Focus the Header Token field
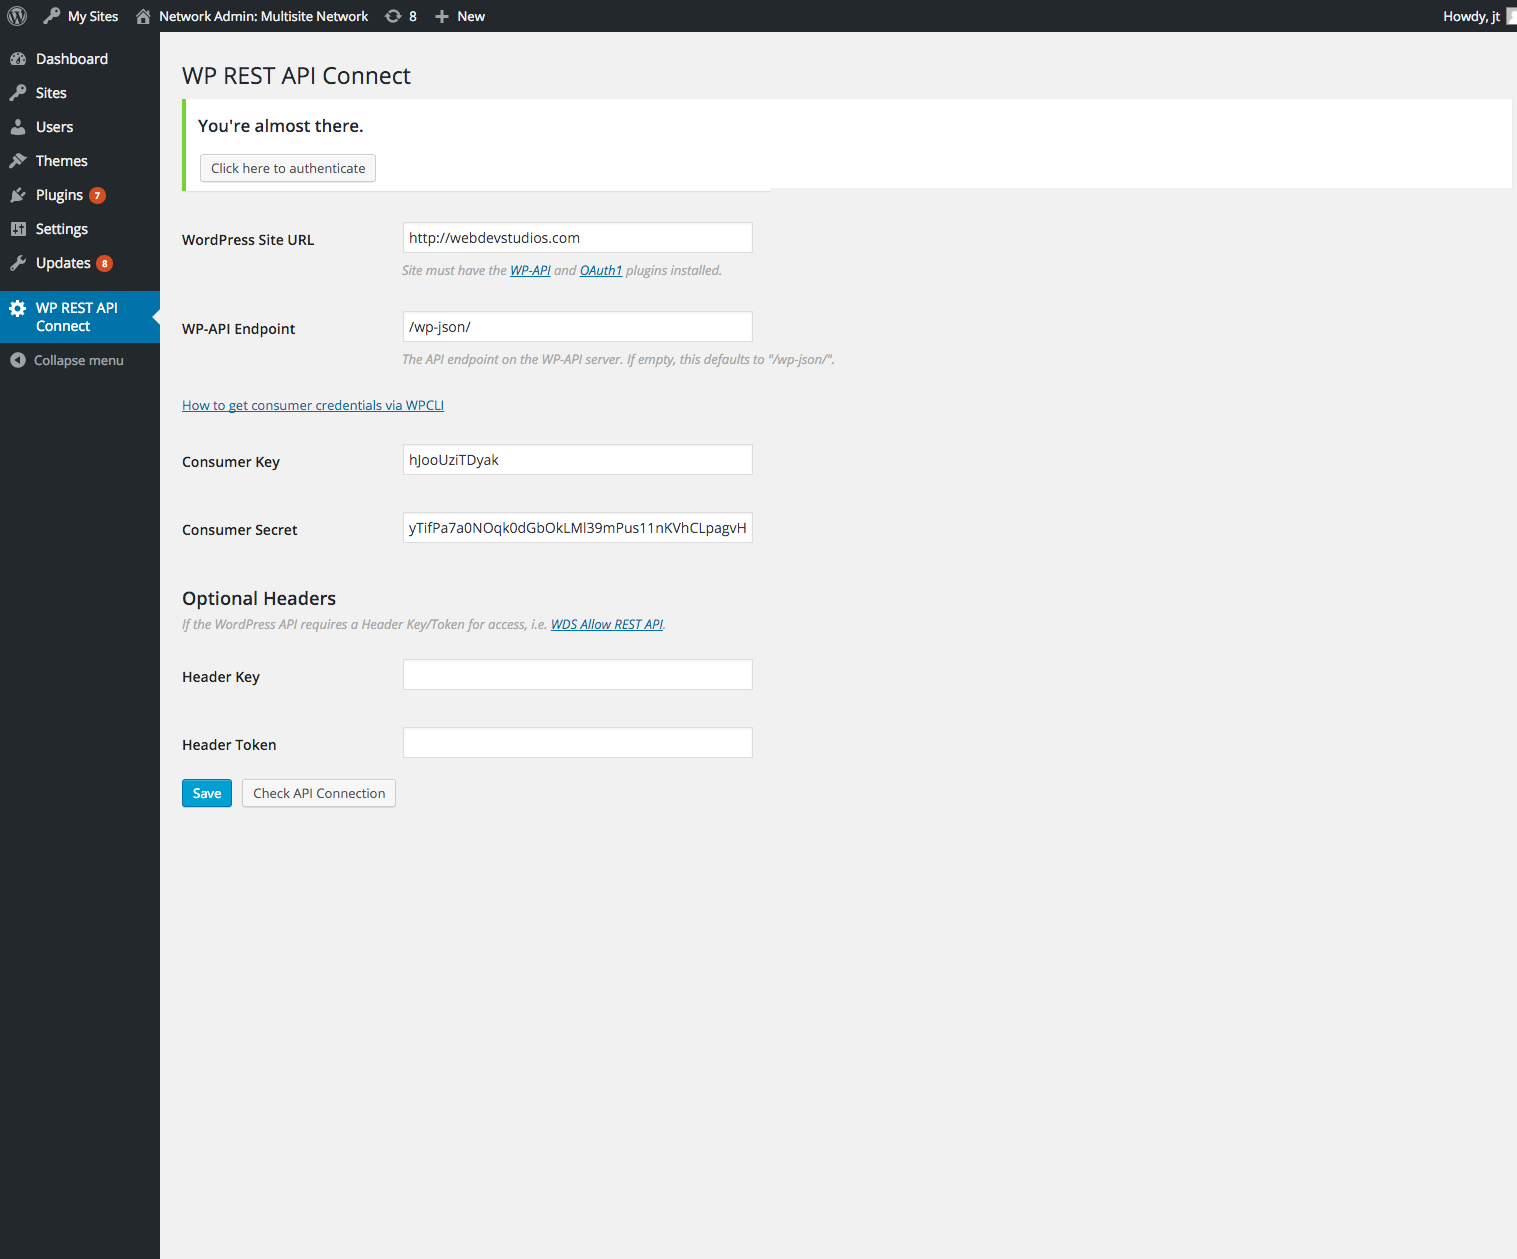The height and width of the screenshot is (1259, 1517). [x=578, y=743]
